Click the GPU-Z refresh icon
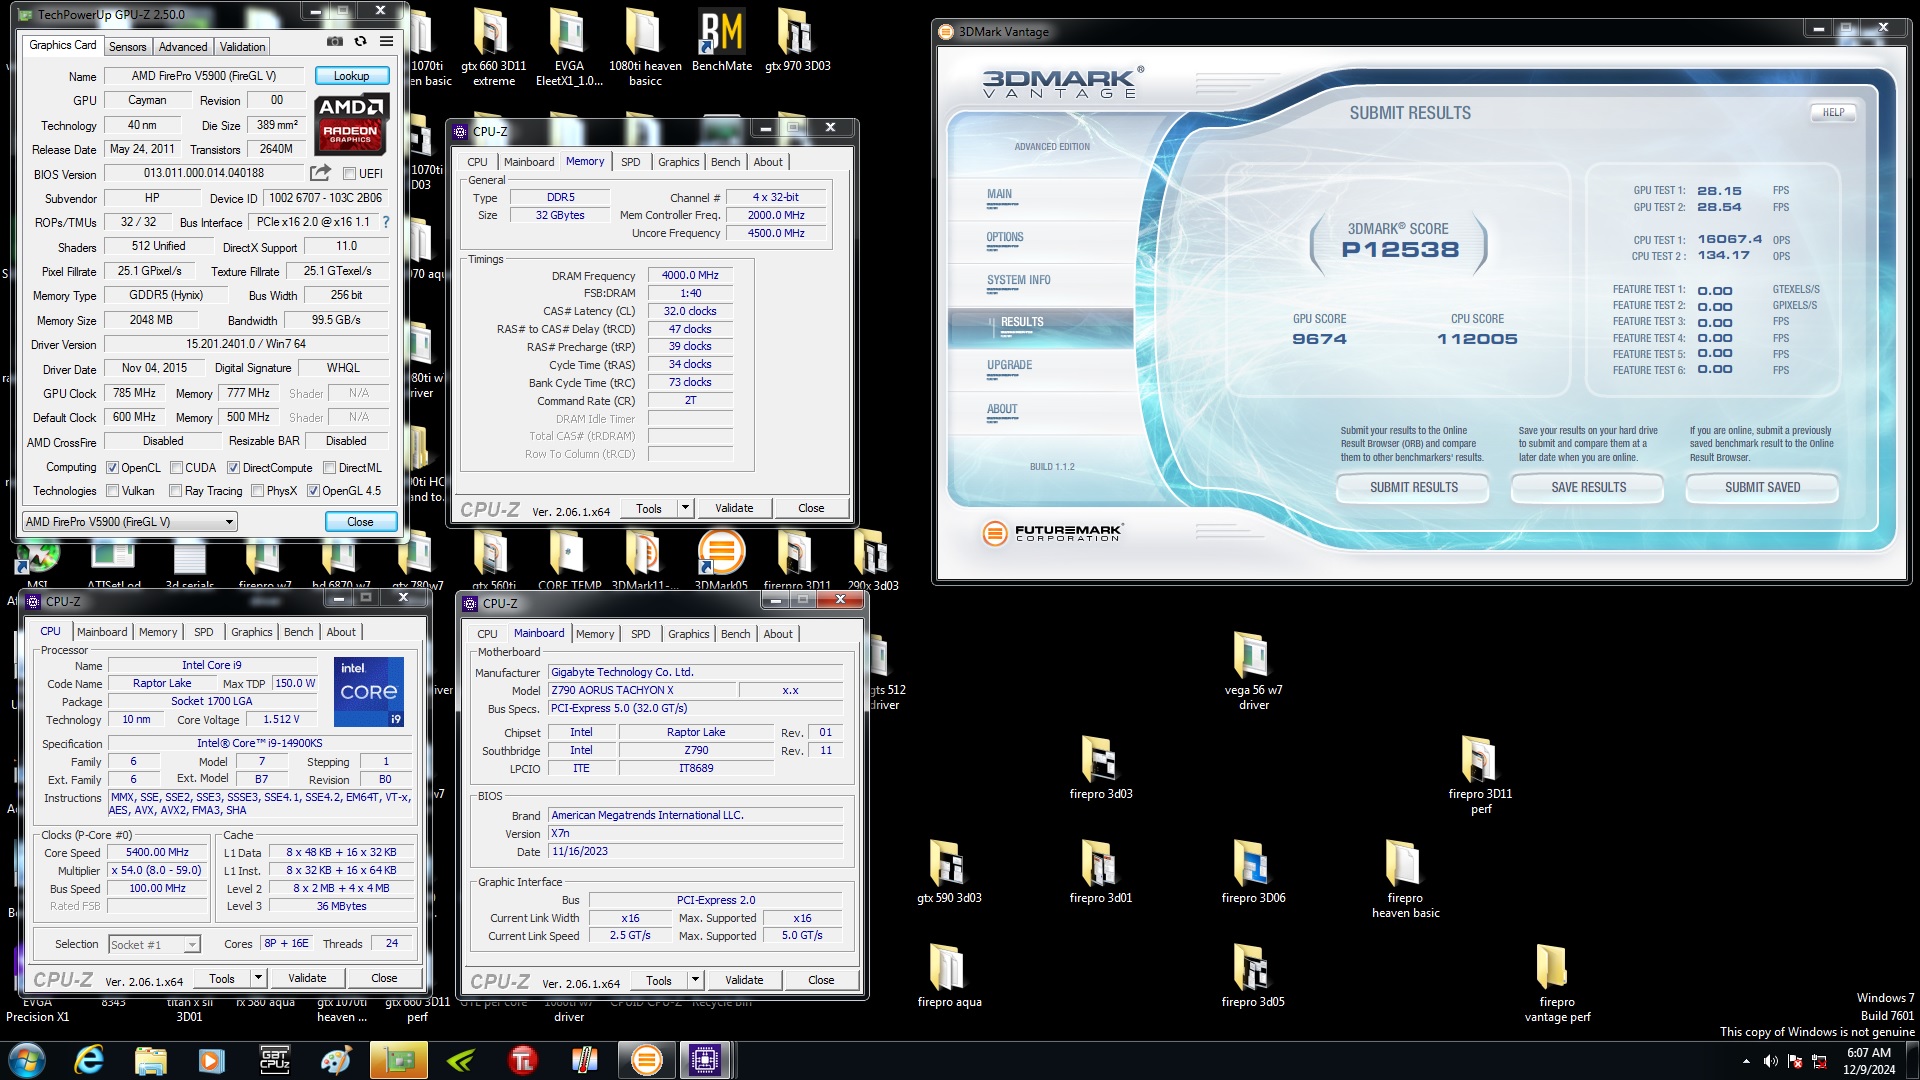 click(360, 42)
